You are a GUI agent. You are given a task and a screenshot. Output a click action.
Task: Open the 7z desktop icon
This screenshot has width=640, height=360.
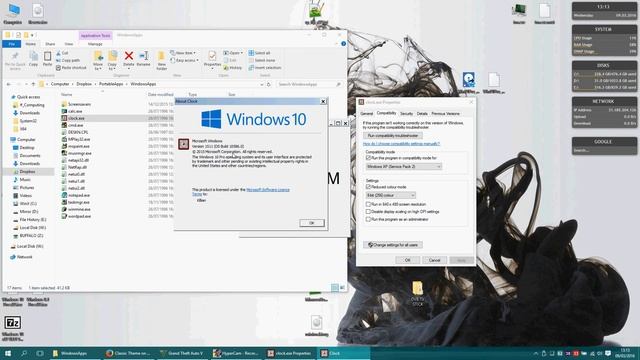tap(12, 323)
